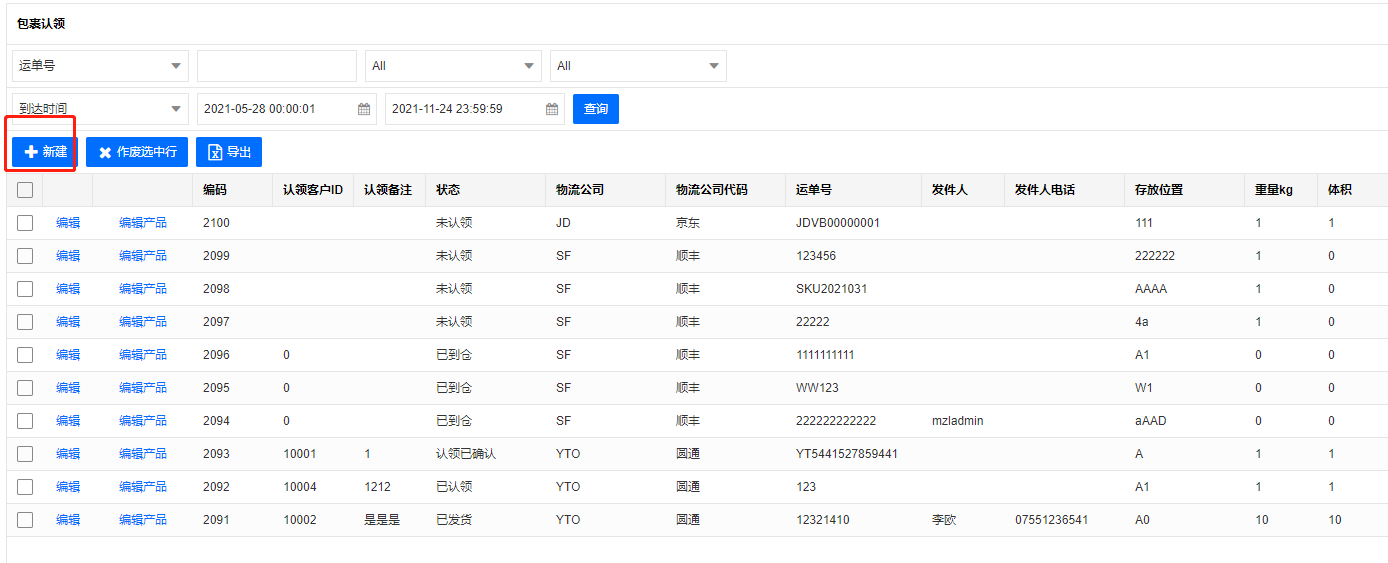Select checkbox of row 2098
Image resolution: width=1388 pixels, height=563 pixels.
tap(25, 289)
